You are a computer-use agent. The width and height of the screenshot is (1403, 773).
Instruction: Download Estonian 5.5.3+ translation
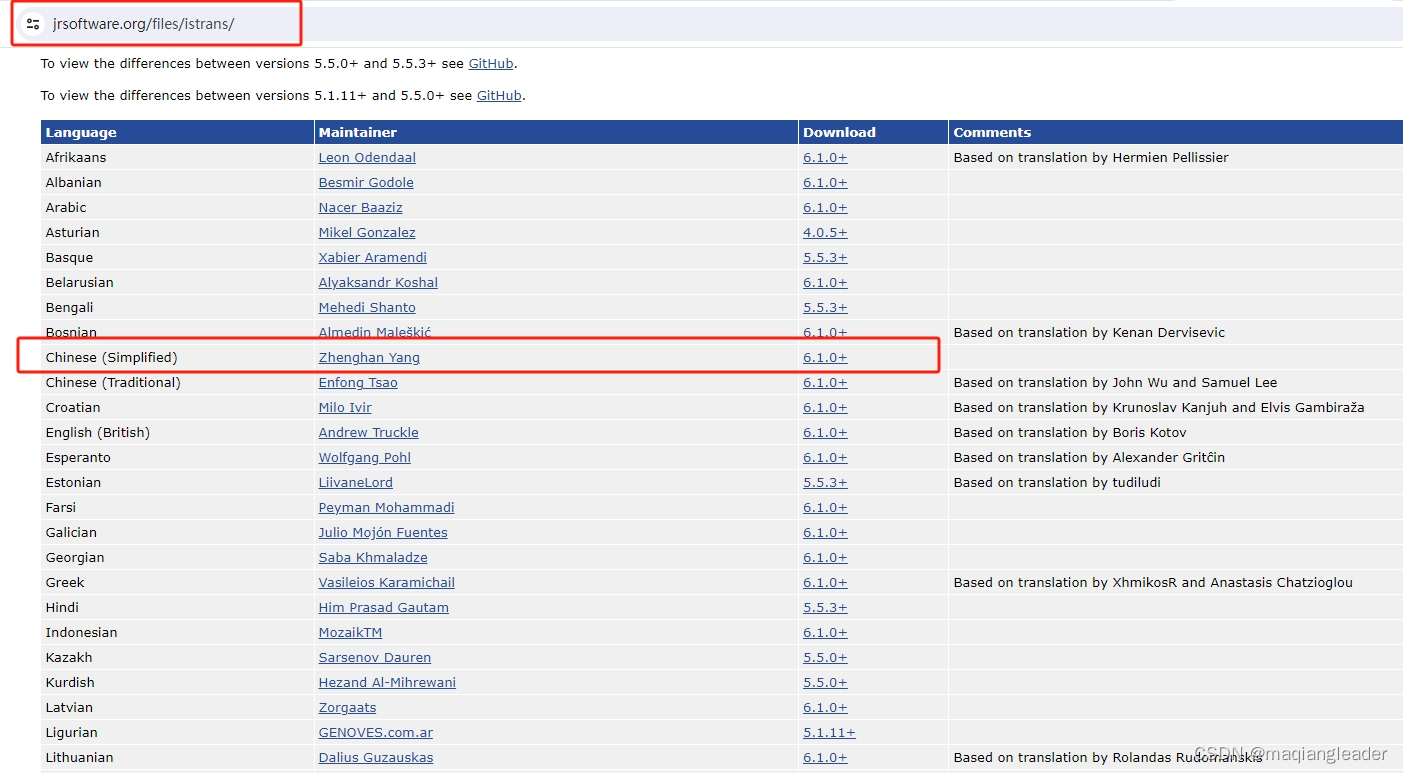825,482
